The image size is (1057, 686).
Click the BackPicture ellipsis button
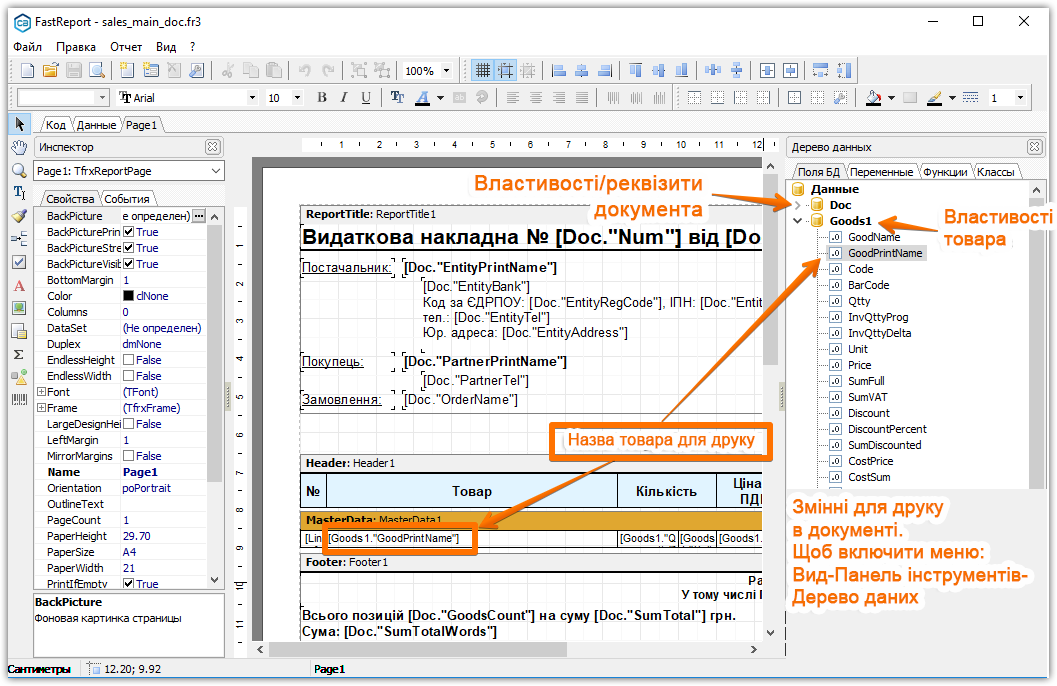point(199,216)
